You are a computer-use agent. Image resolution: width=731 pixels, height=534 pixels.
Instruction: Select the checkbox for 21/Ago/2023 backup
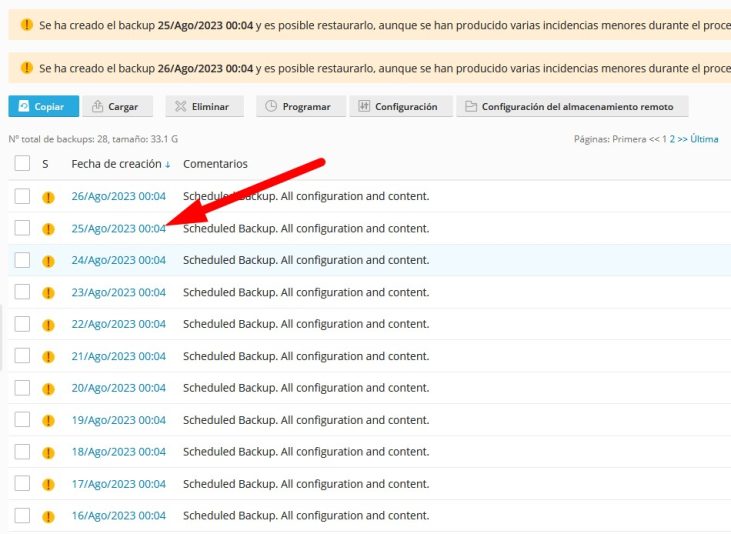[22, 356]
